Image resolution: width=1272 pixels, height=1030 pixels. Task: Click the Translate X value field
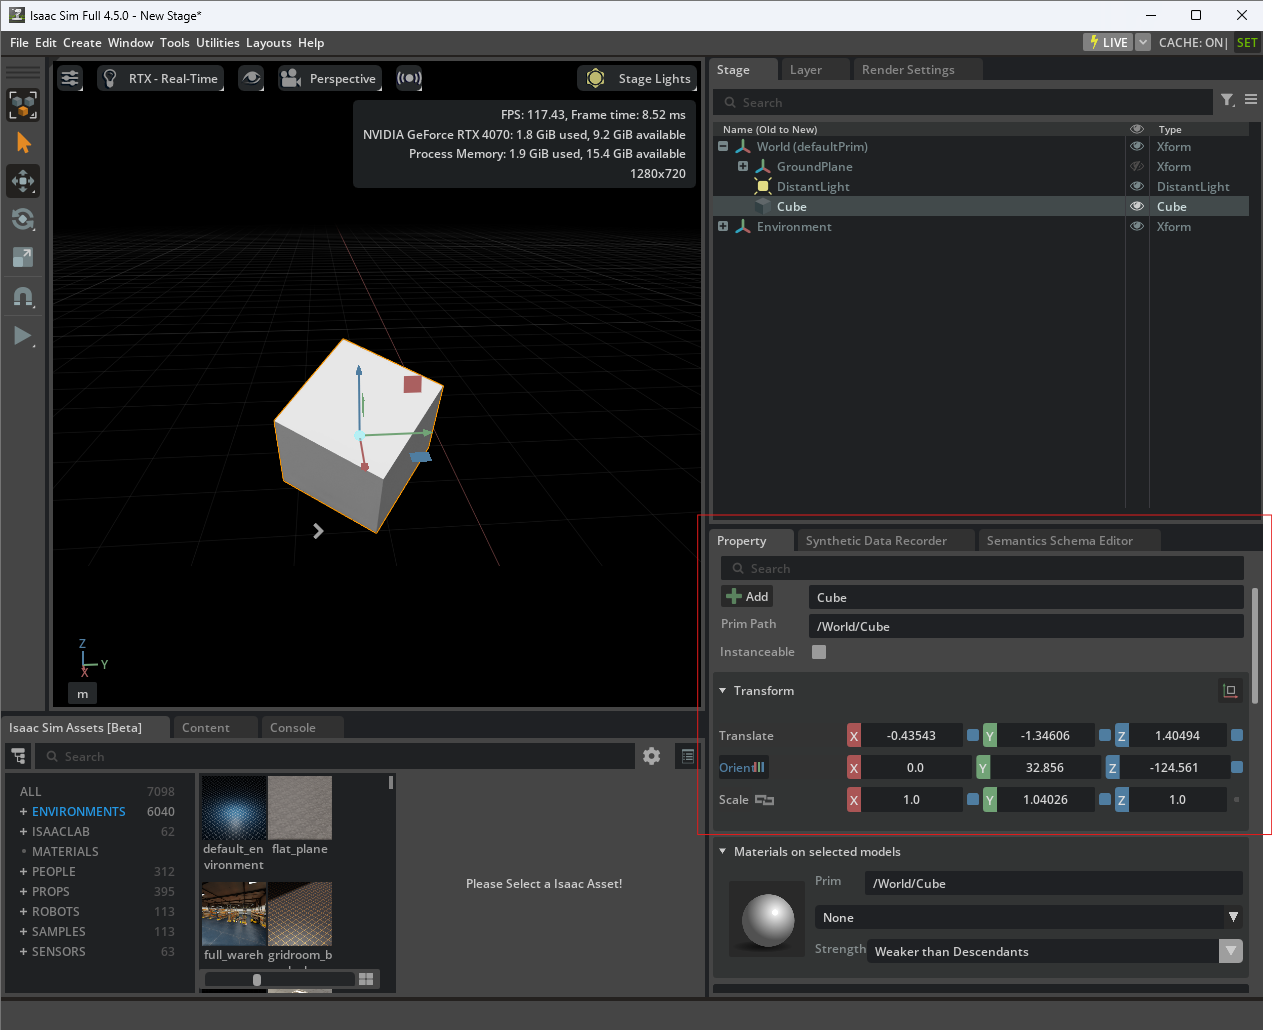tap(911, 736)
